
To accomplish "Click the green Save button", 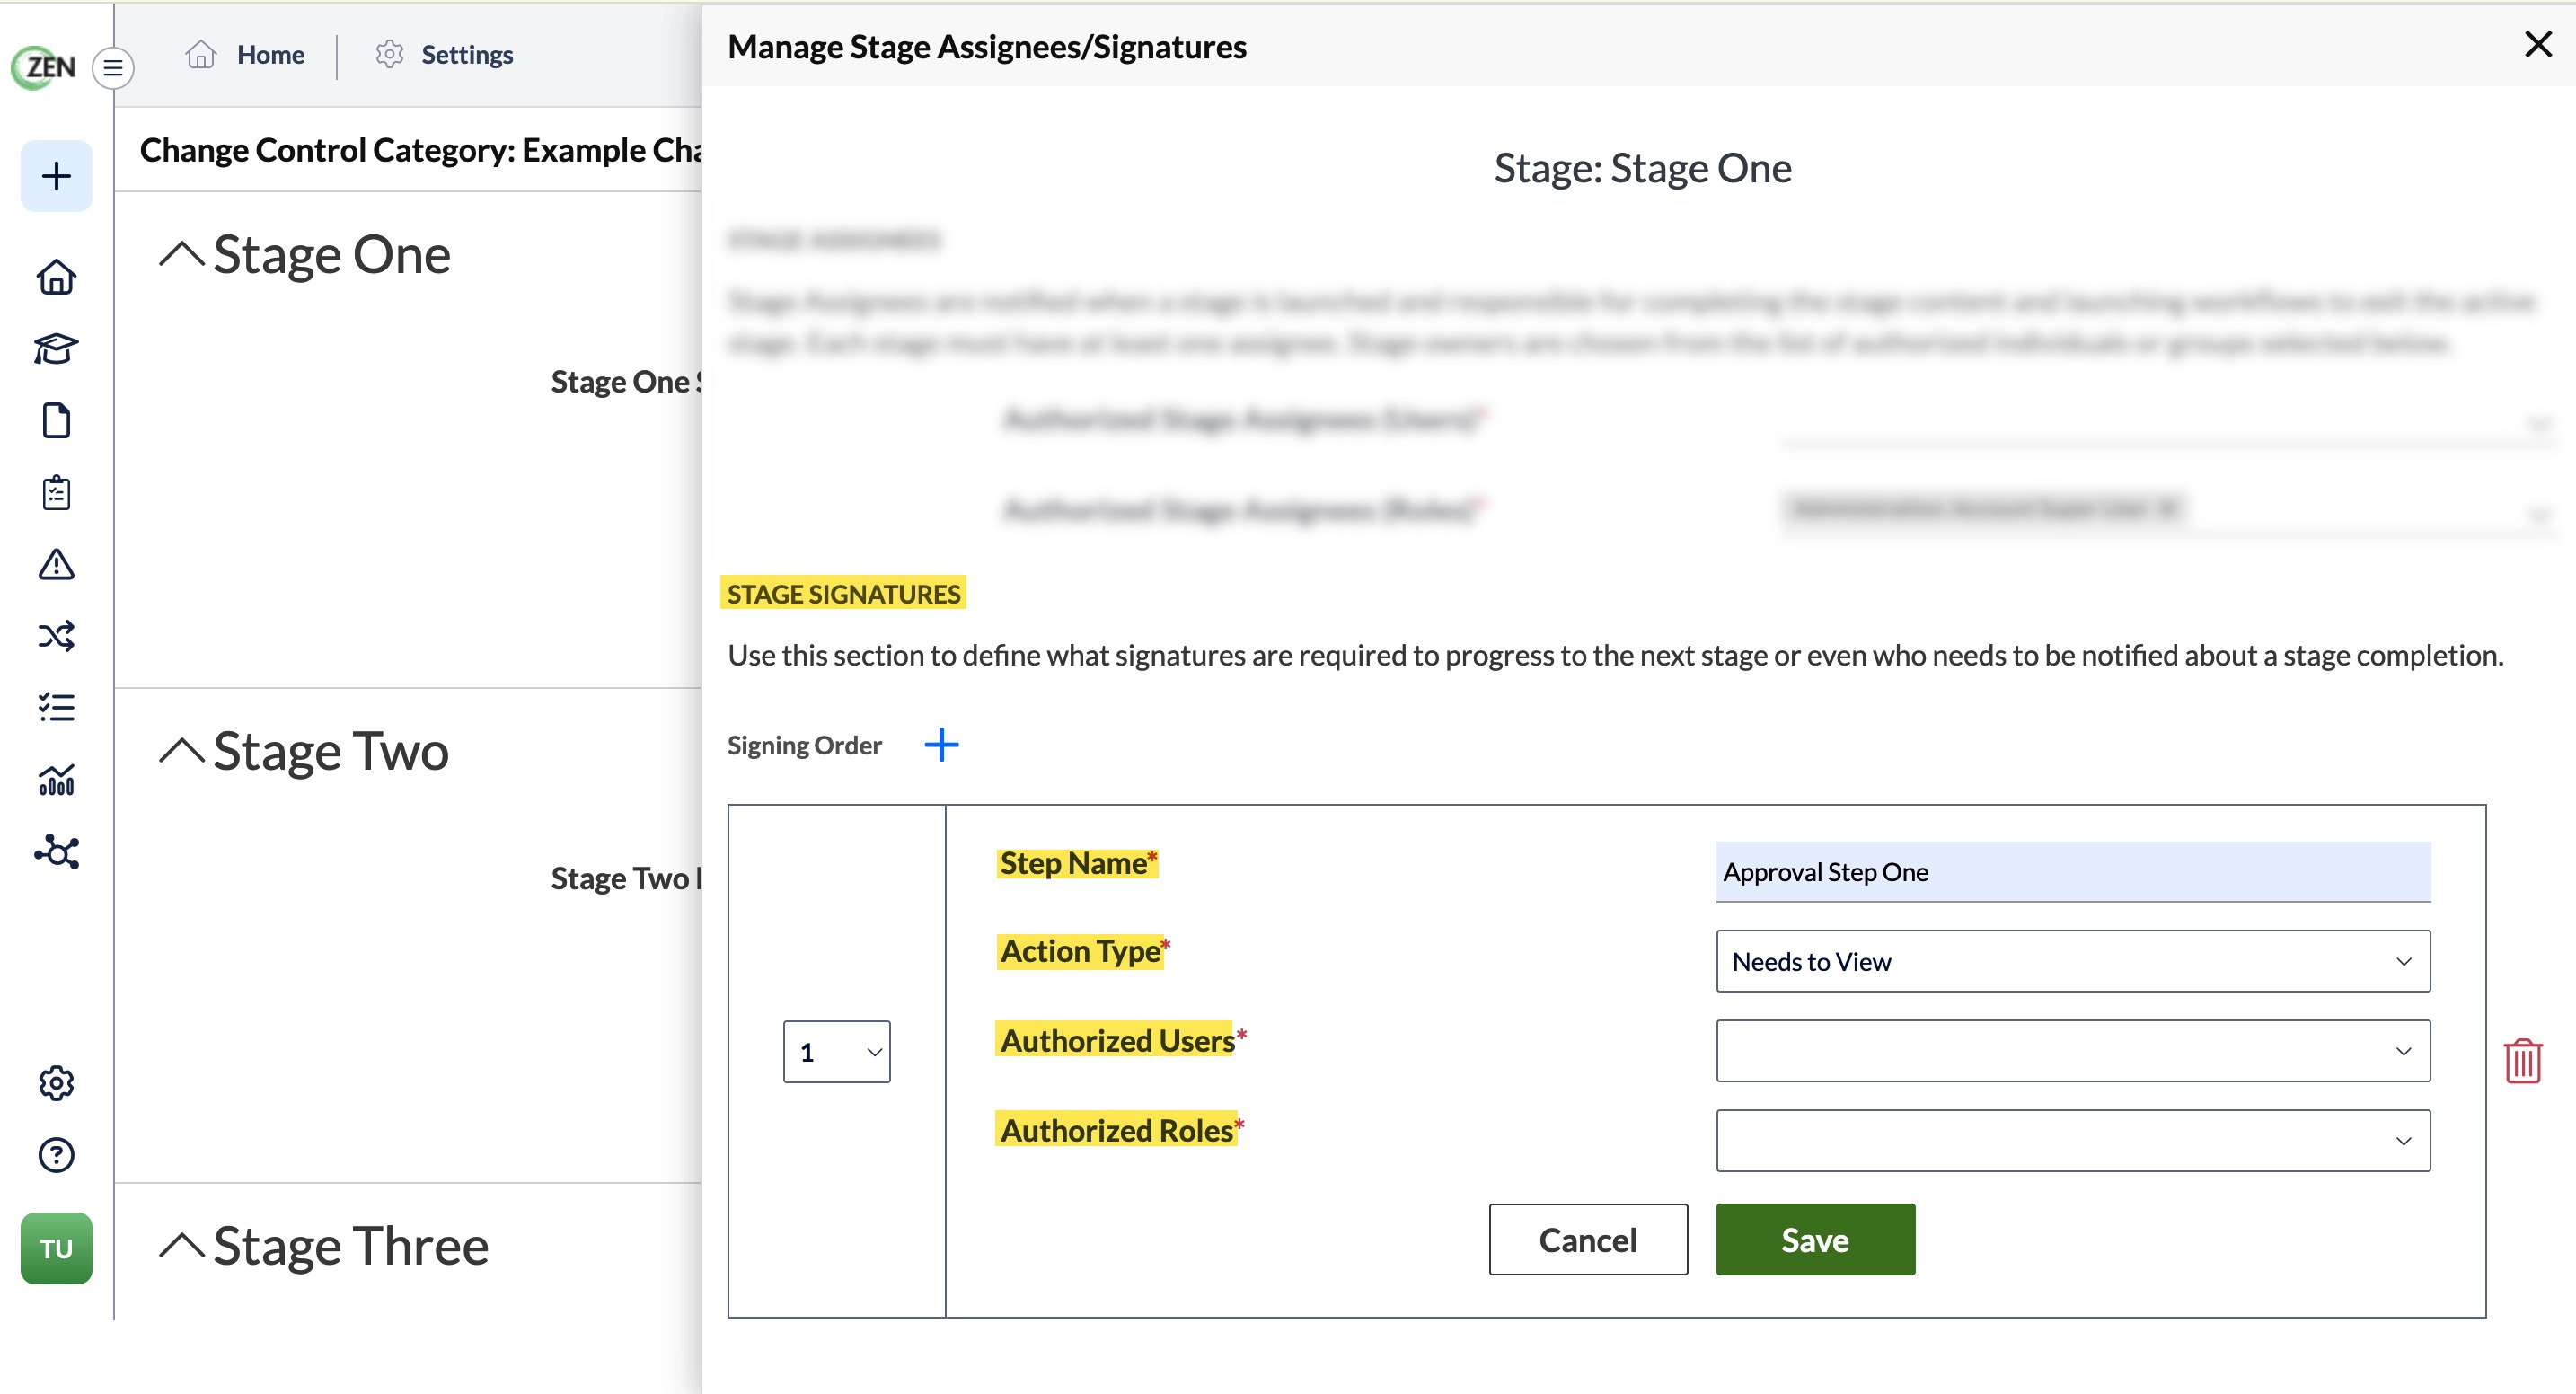I will pyautogui.click(x=1815, y=1240).
